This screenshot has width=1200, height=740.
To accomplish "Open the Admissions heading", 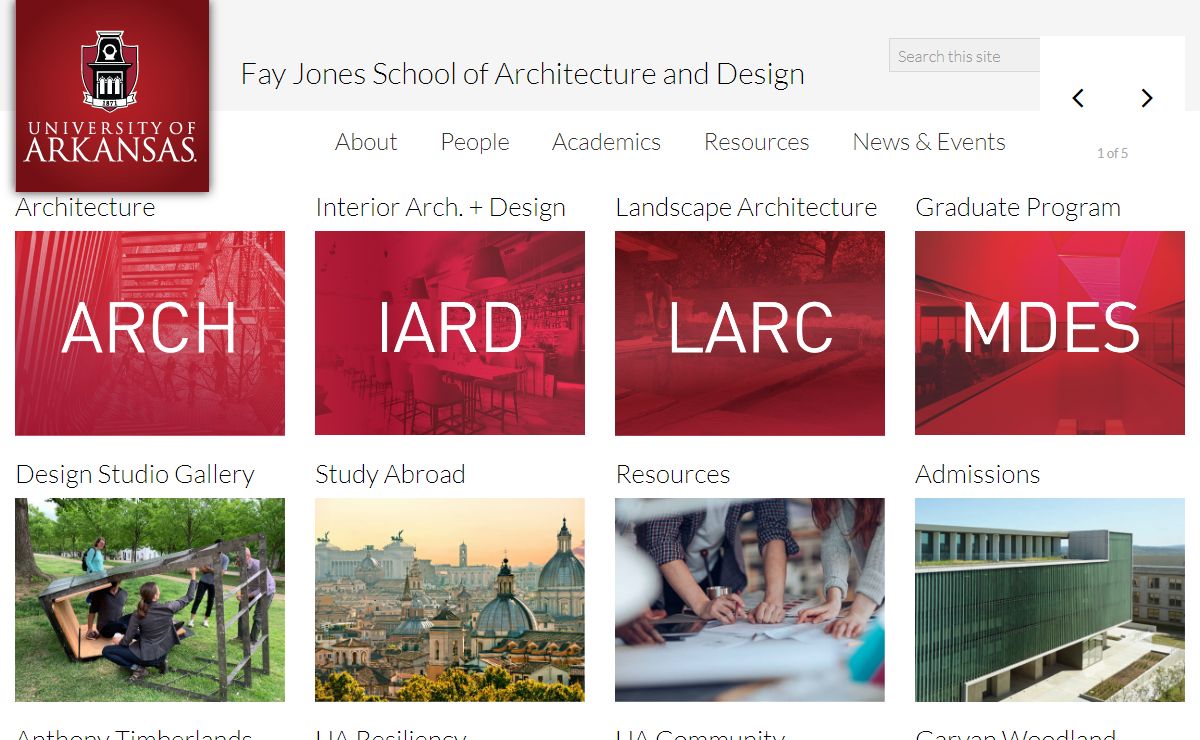I will (978, 474).
